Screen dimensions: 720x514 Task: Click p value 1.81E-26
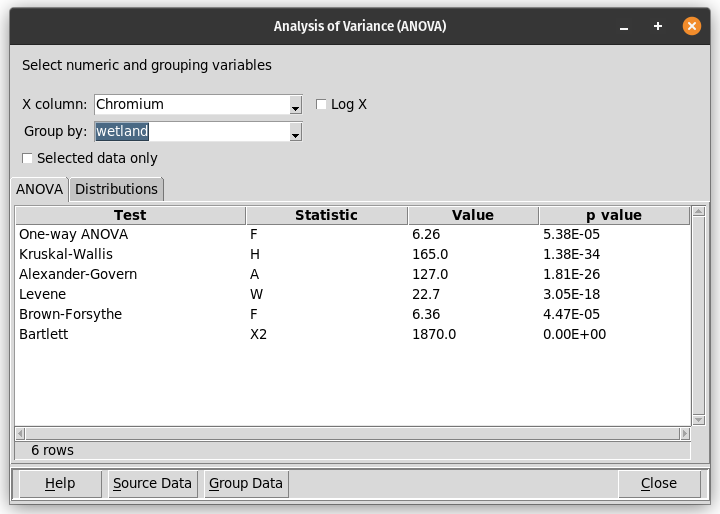tap(571, 274)
